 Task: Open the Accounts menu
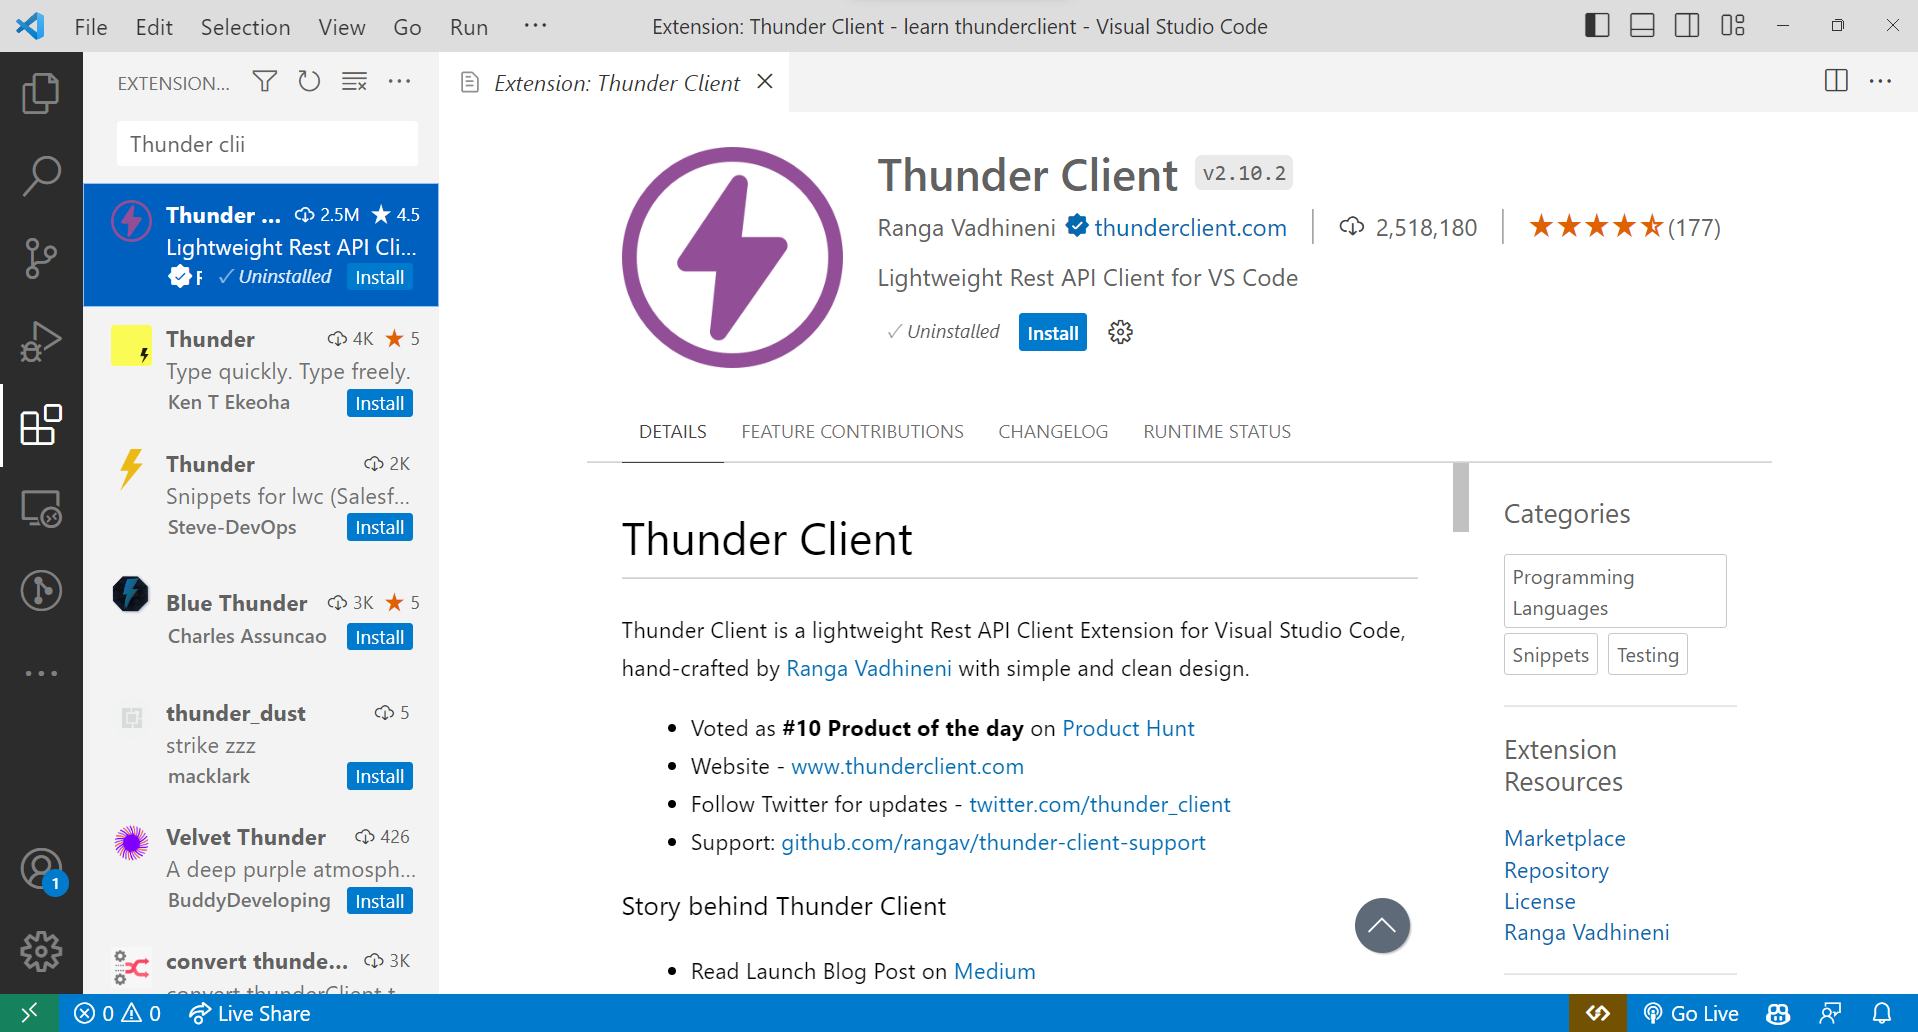coord(41,869)
